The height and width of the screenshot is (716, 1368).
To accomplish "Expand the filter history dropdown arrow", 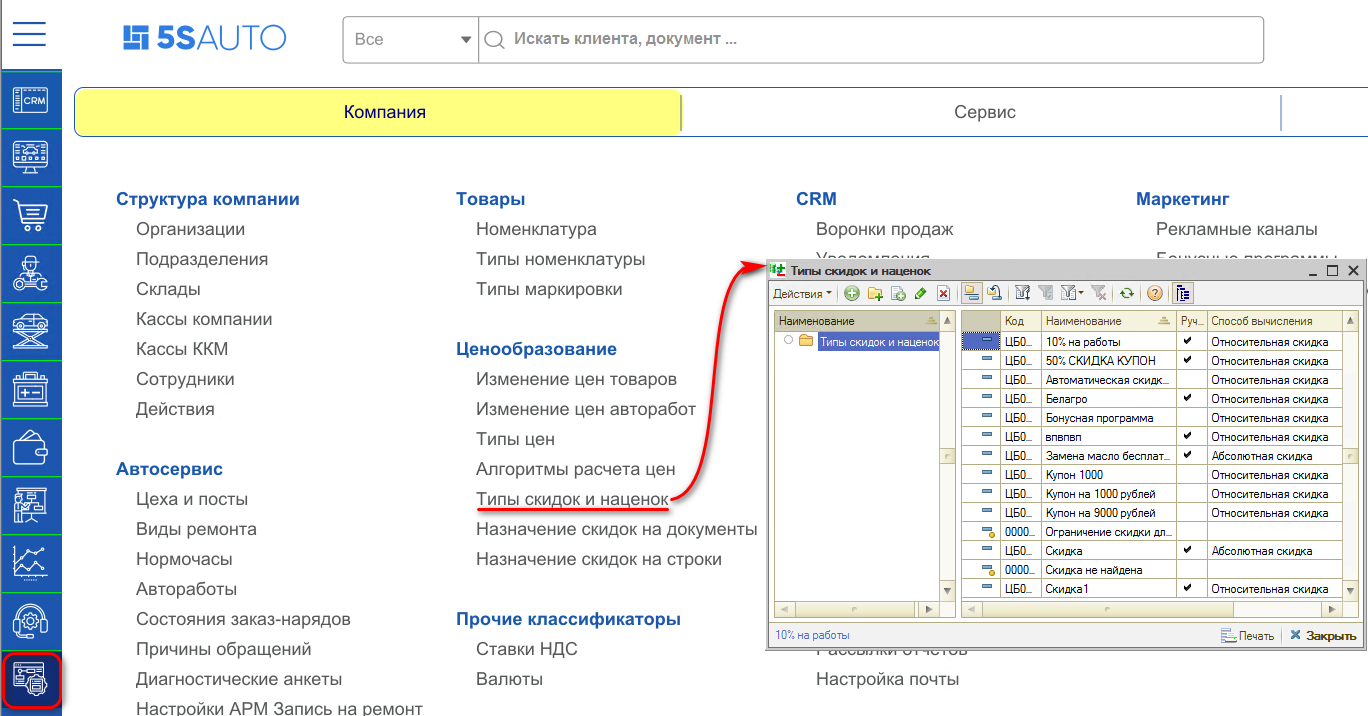I will (x=1081, y=293).
